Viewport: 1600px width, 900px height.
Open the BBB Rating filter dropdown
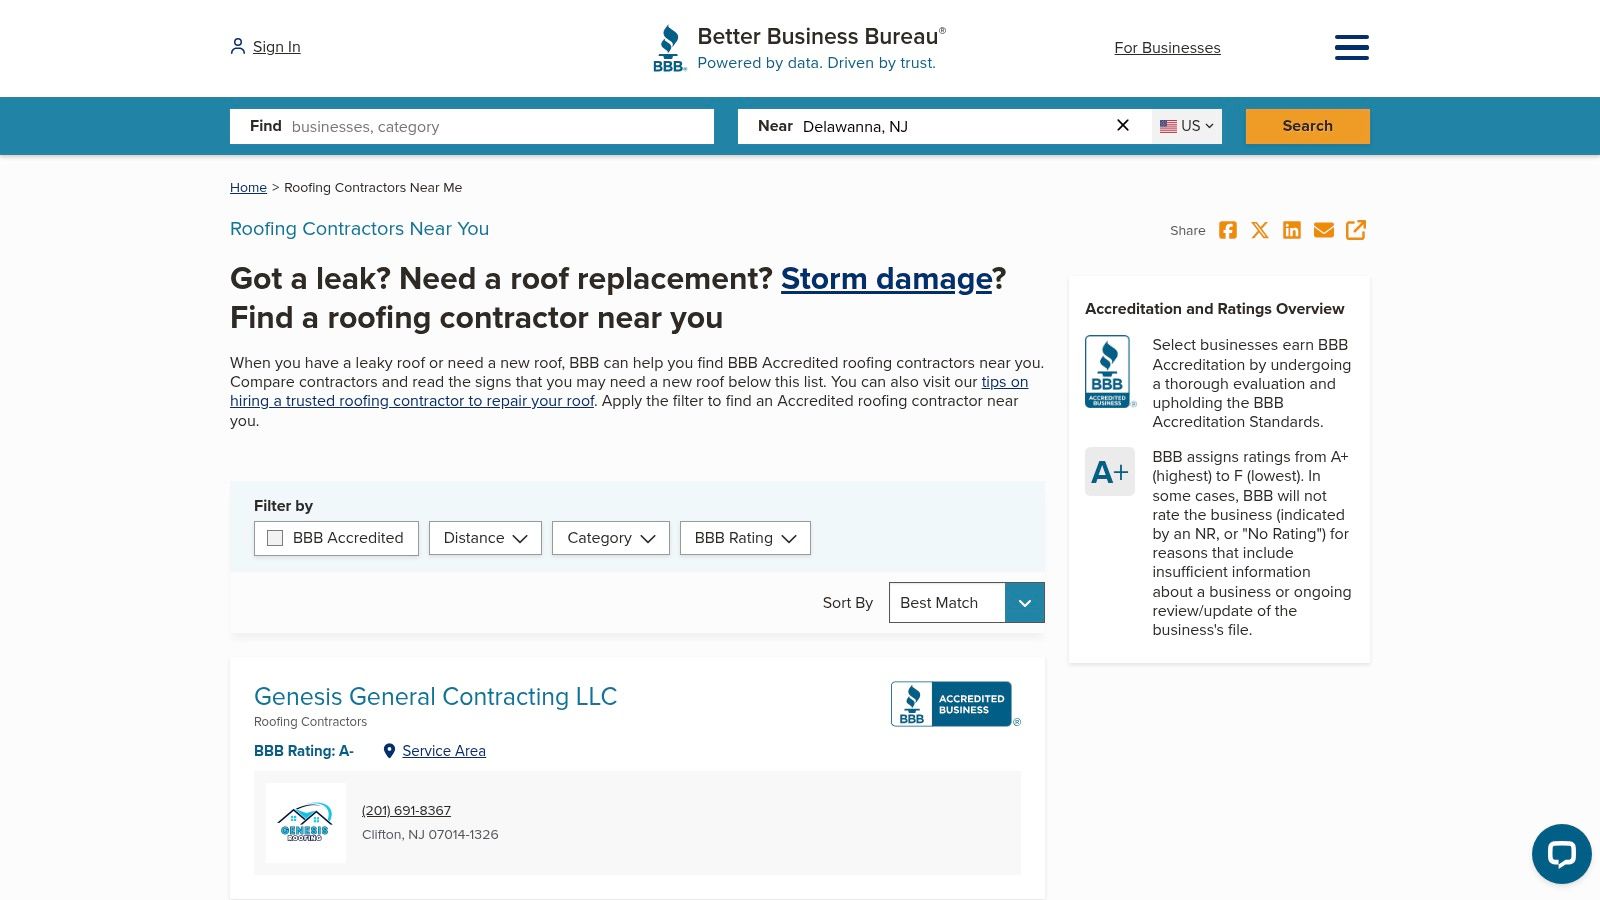pos(745,538)
